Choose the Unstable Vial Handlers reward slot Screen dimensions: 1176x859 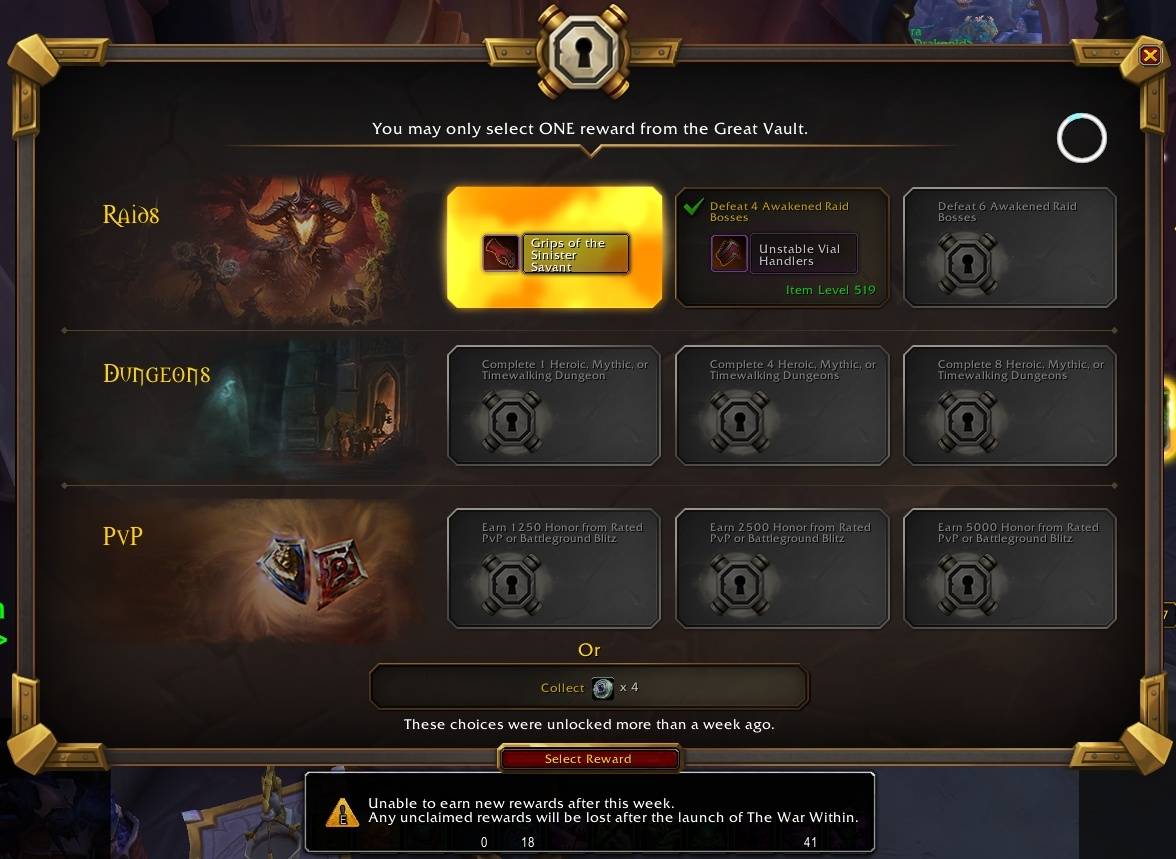[x=782, y=248]
